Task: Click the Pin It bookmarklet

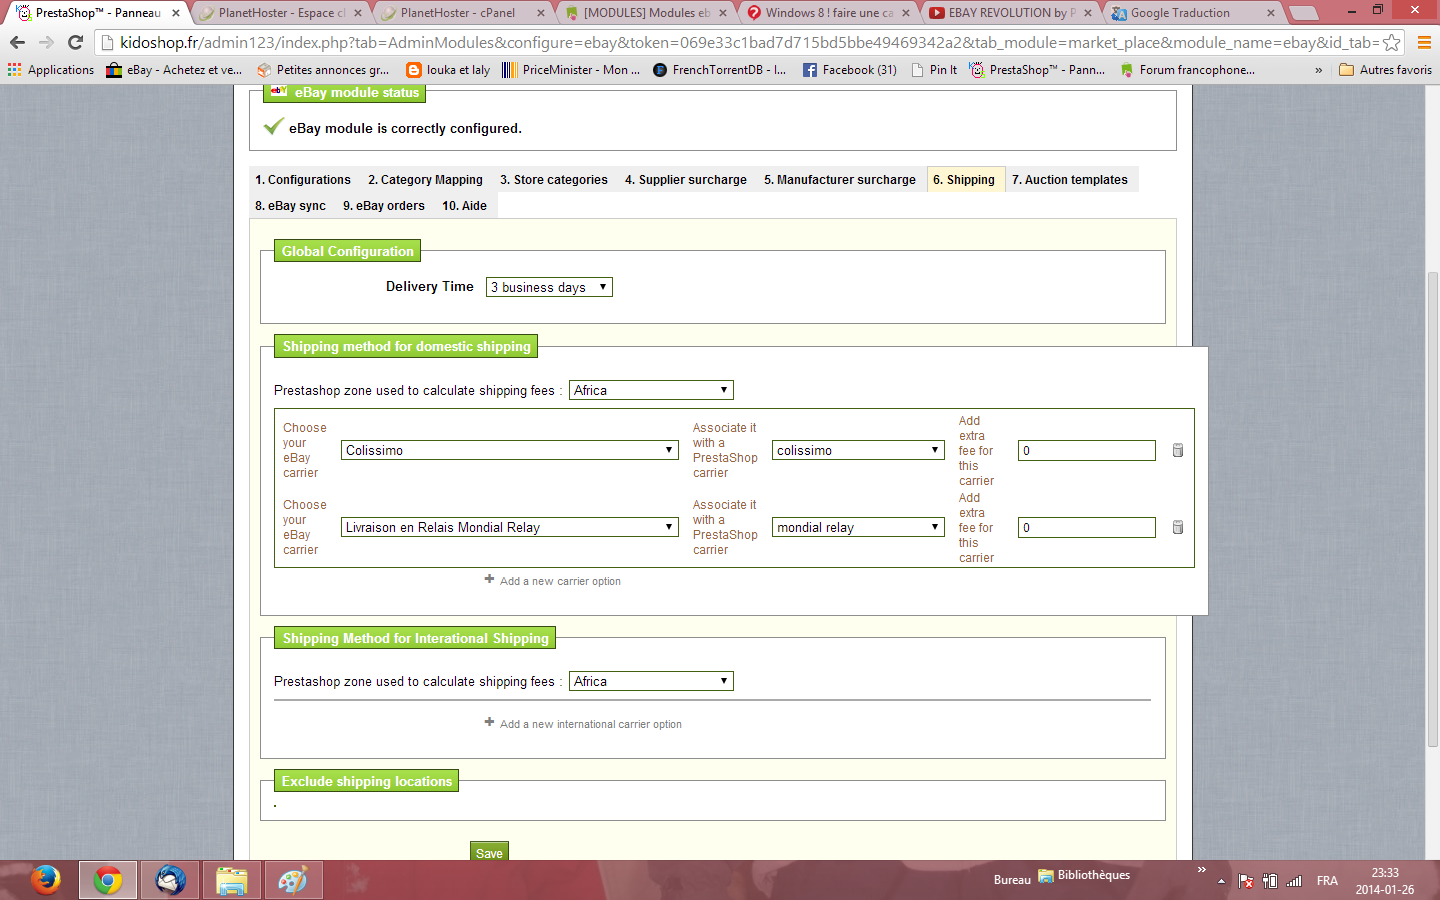Action: point(934,70)
